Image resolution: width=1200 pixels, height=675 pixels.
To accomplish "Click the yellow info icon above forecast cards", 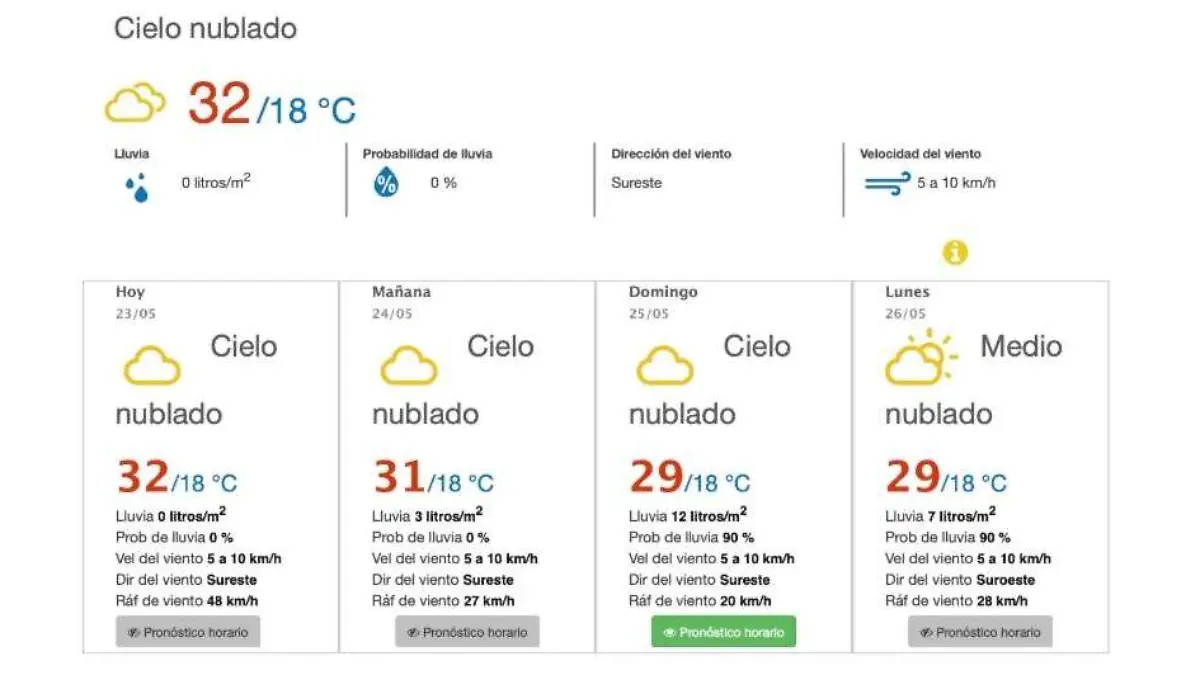I will point(957,253).
